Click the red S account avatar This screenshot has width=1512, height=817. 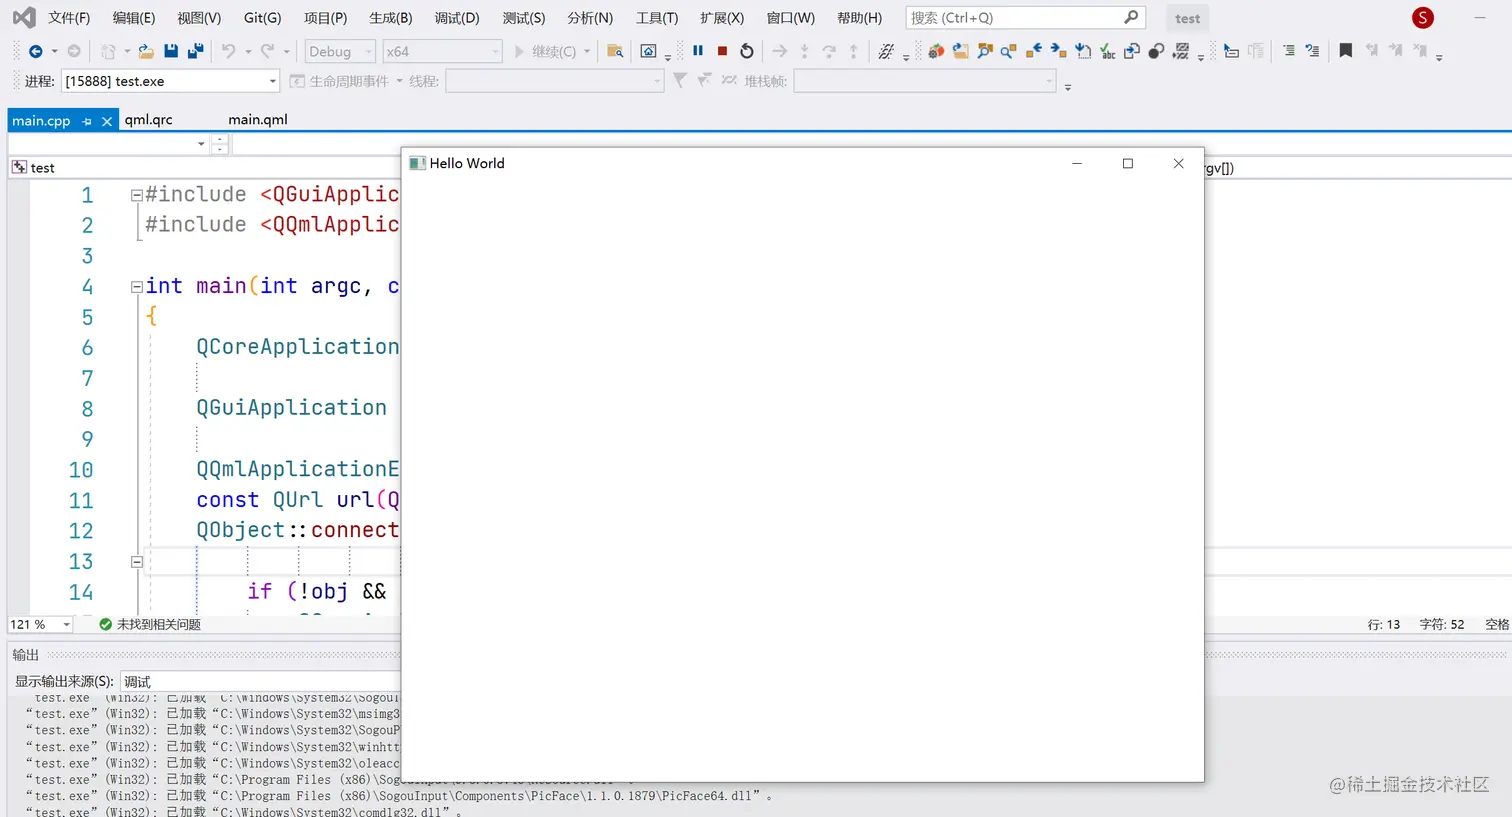[x=1423, y=18]
